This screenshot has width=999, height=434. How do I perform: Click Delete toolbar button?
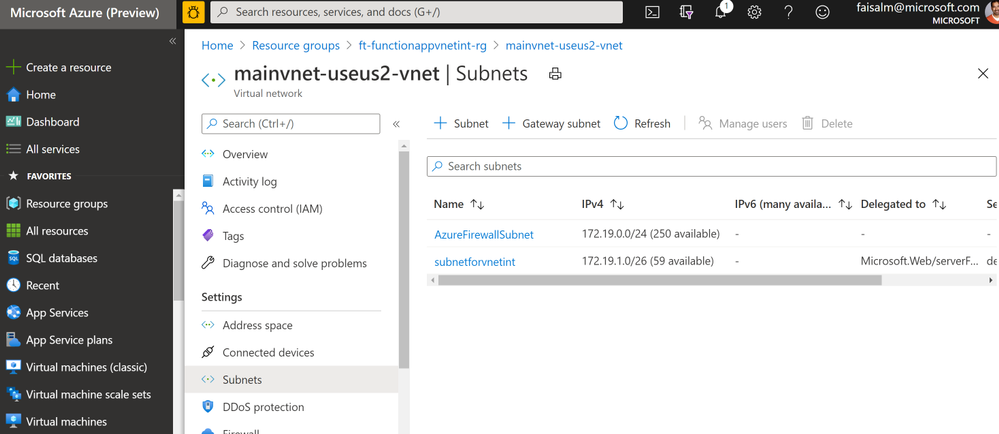tap(826, 124)
